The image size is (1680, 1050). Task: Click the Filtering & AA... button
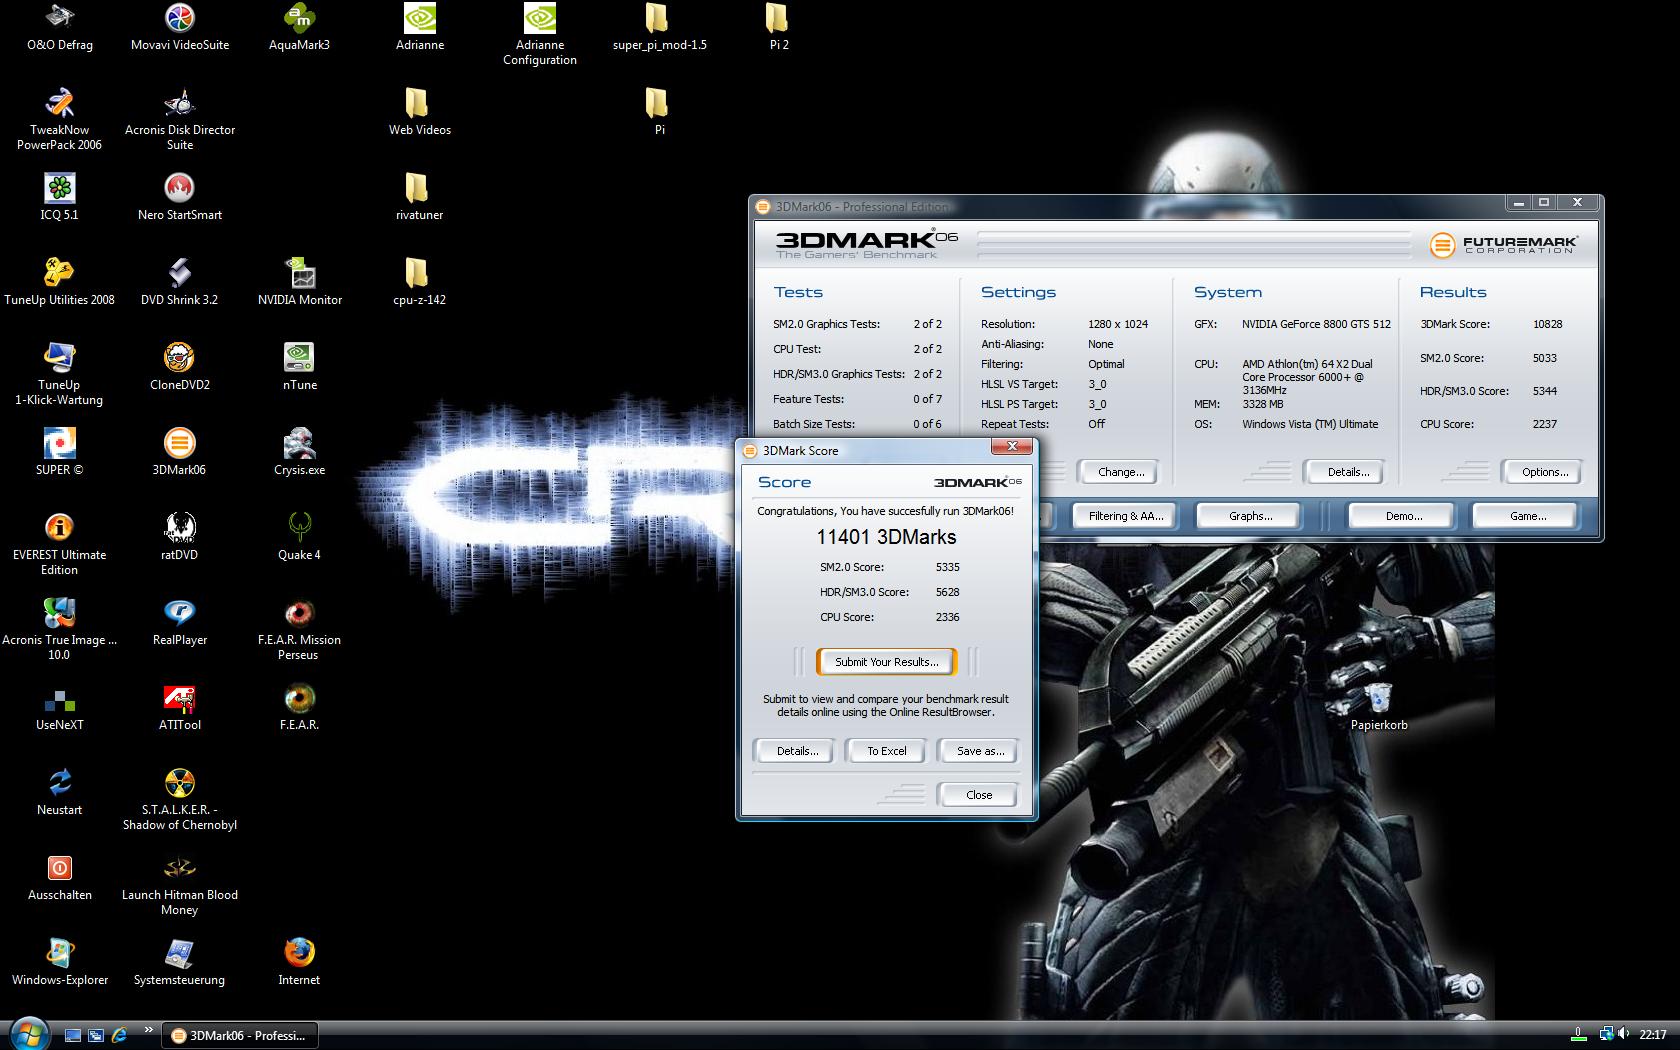coord(1126,516)
